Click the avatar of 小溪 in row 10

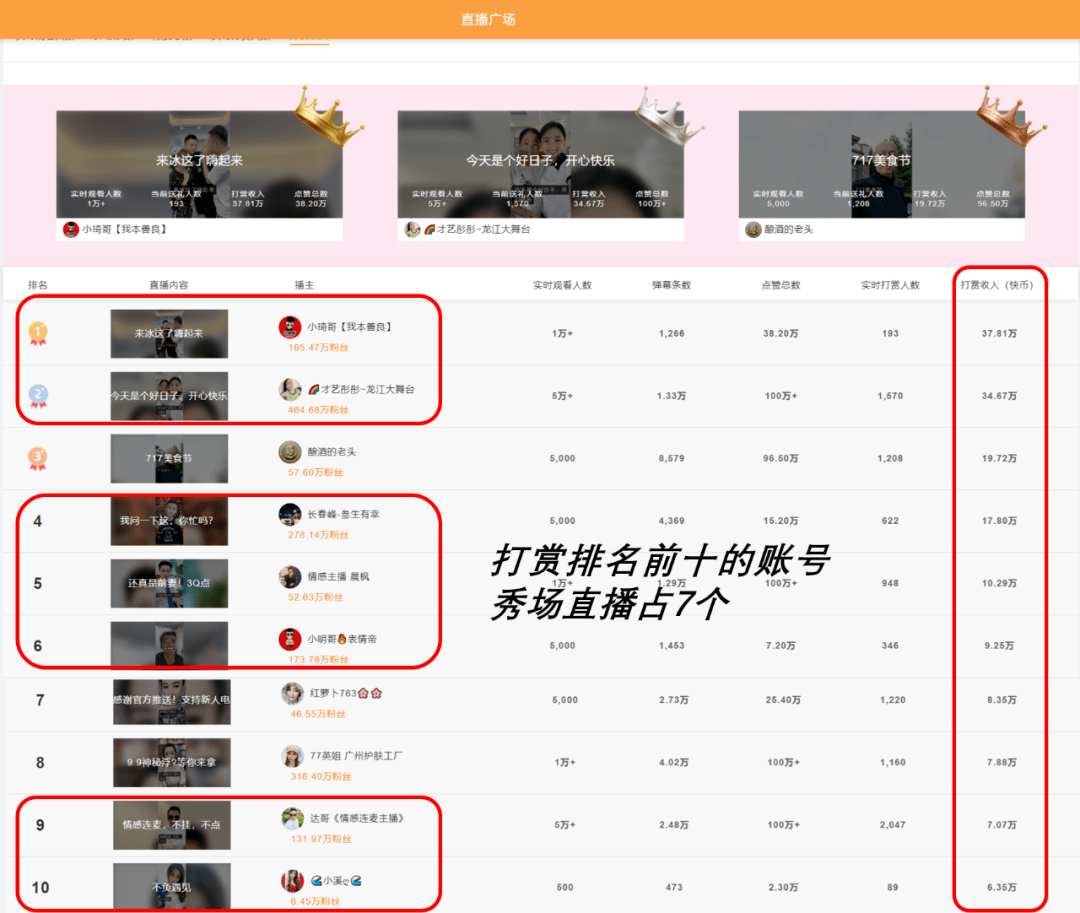(x=293, y=881)
